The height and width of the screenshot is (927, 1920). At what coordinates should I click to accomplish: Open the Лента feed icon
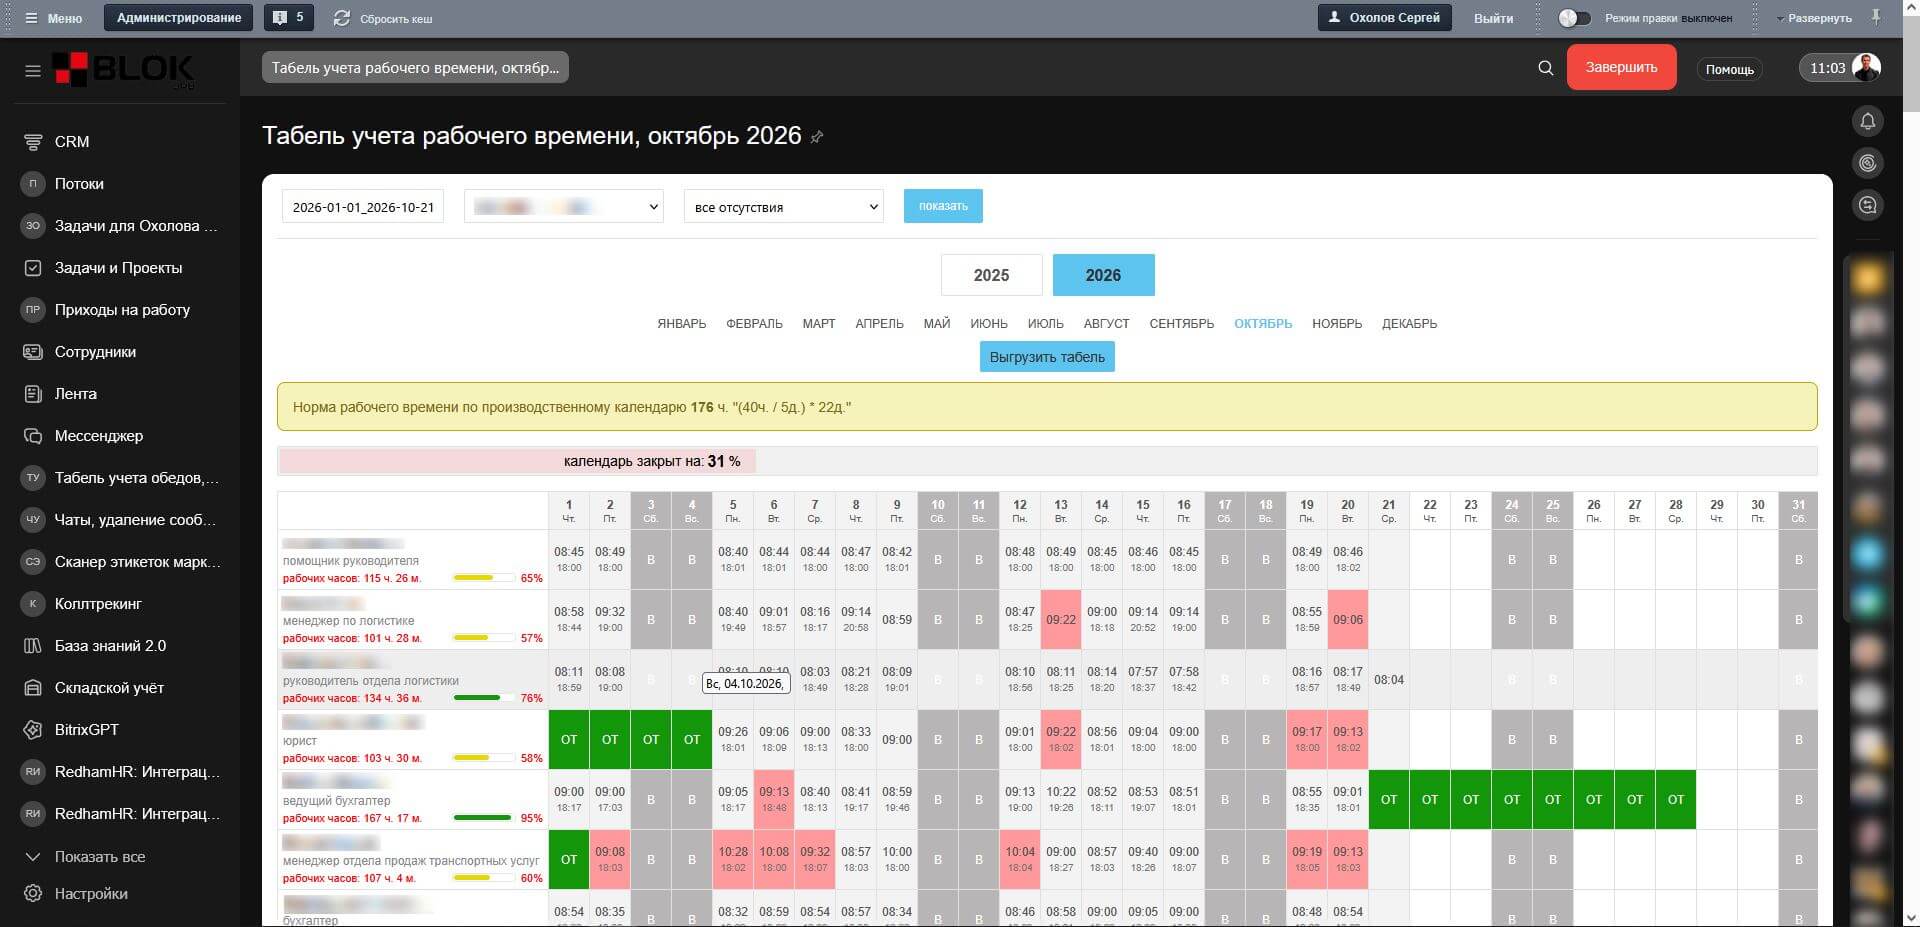(x=33, y=394)
